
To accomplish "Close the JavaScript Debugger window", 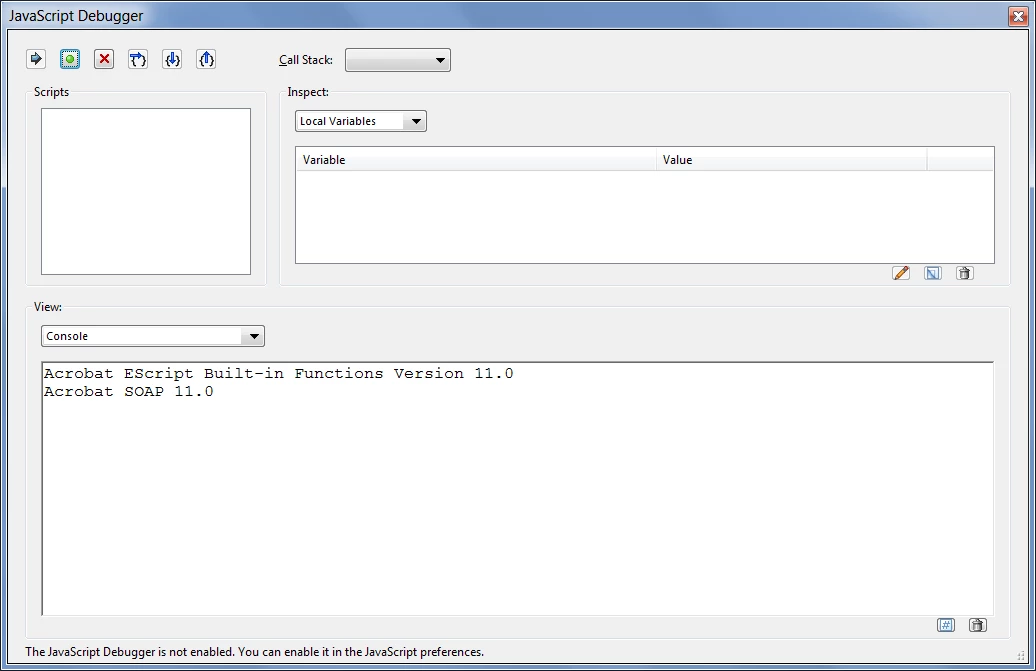I will (x=1018, y=16).
